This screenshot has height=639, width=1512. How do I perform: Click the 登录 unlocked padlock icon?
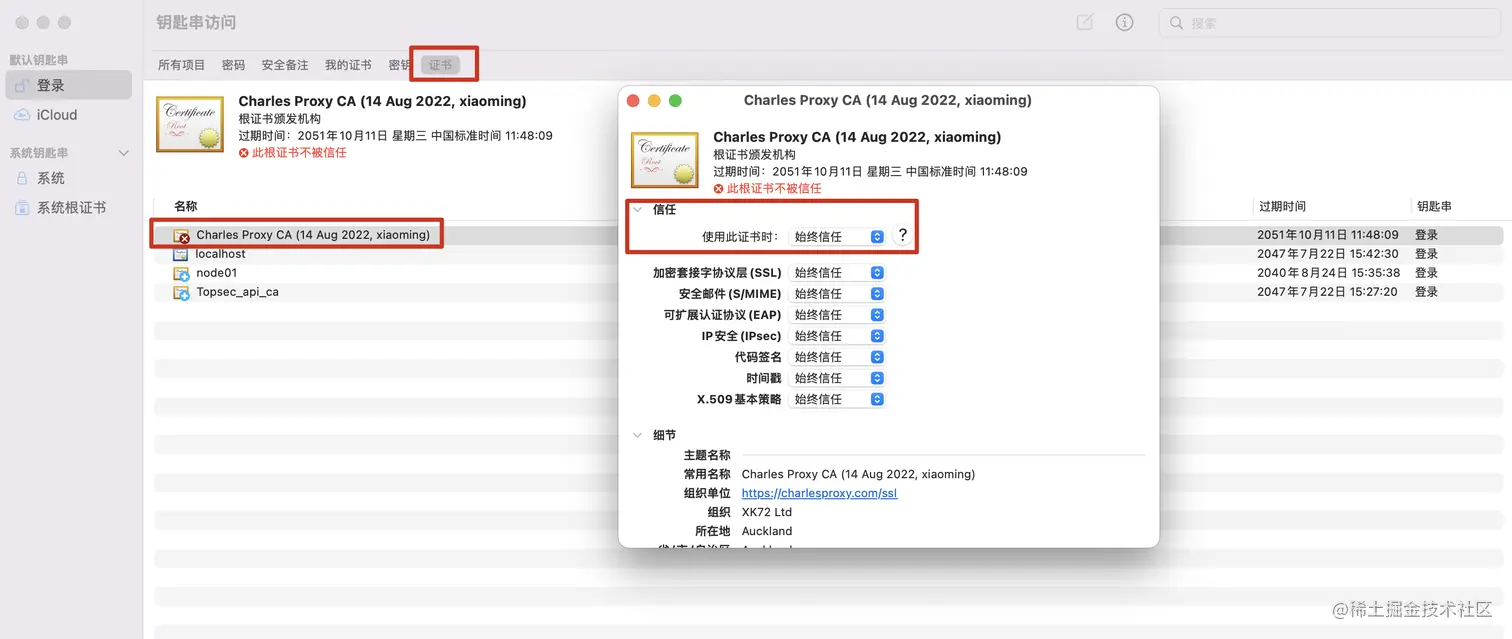(22, 85)
